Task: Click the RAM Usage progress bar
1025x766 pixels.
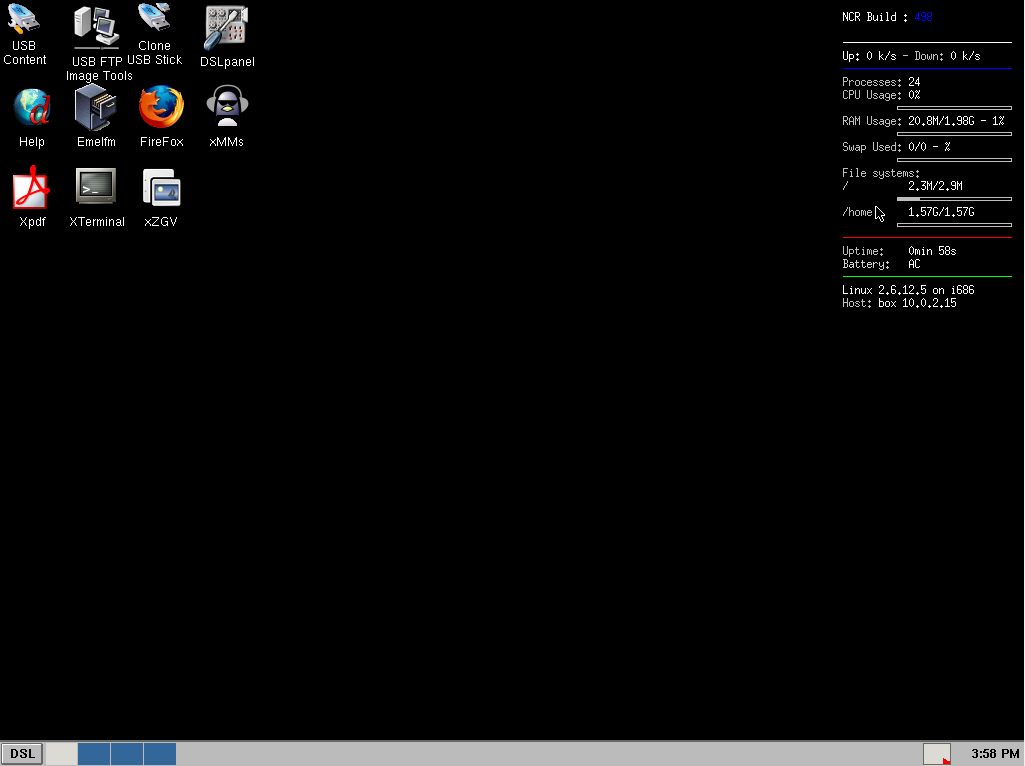Action: pos(954,131)
